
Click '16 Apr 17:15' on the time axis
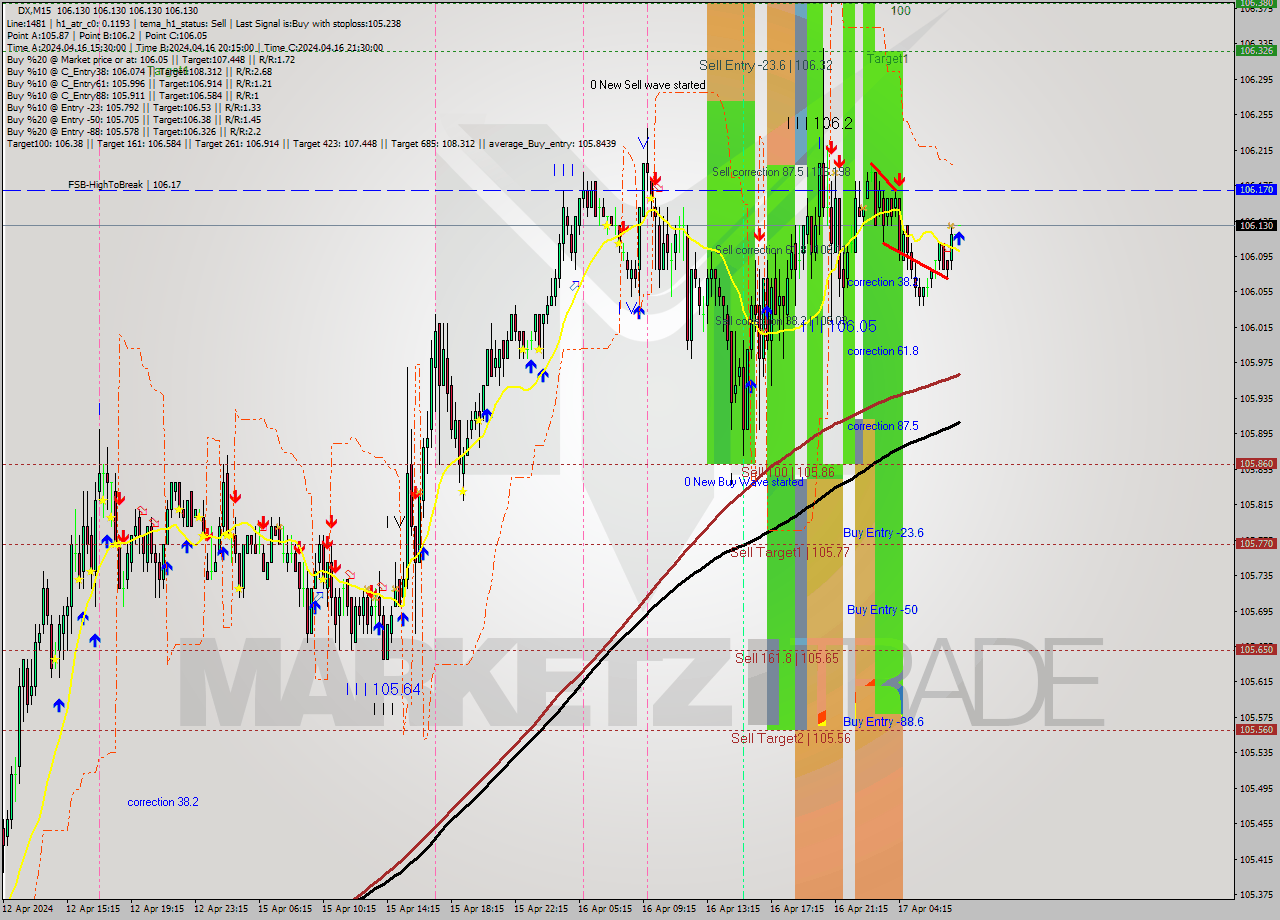797,909
